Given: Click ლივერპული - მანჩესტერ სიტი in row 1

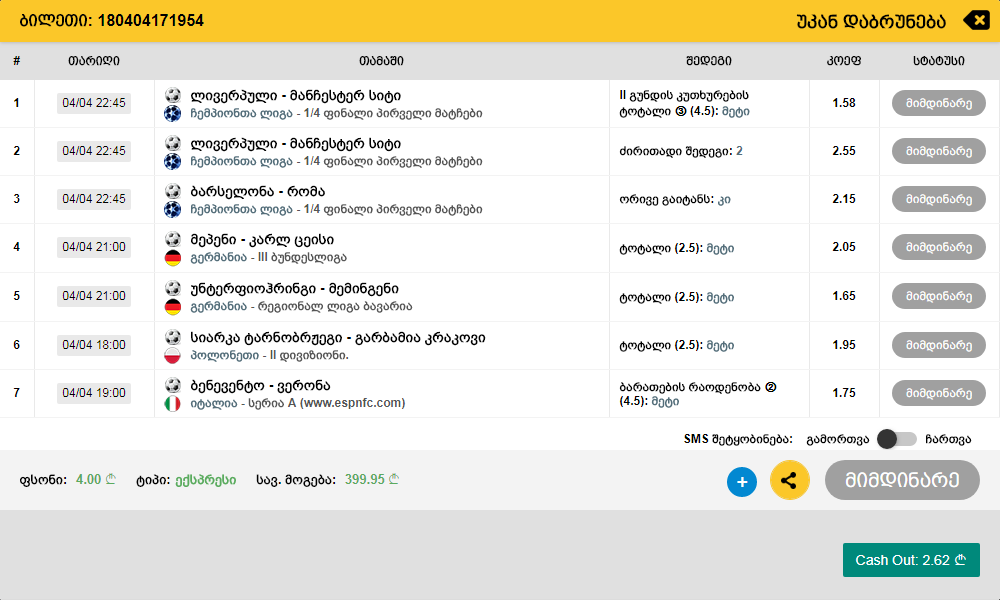Looking at the screenshot, I should tap(295, 96).
